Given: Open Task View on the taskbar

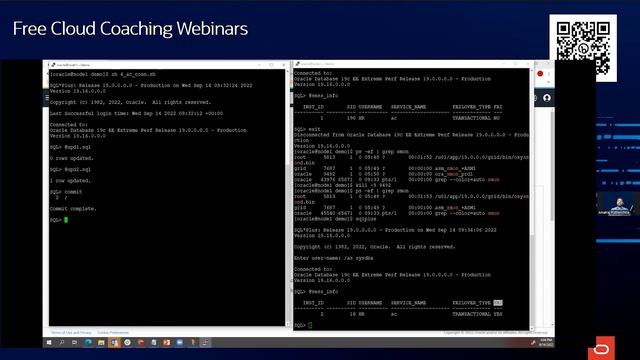Looking at the screenshot, I should click(75, 343).
